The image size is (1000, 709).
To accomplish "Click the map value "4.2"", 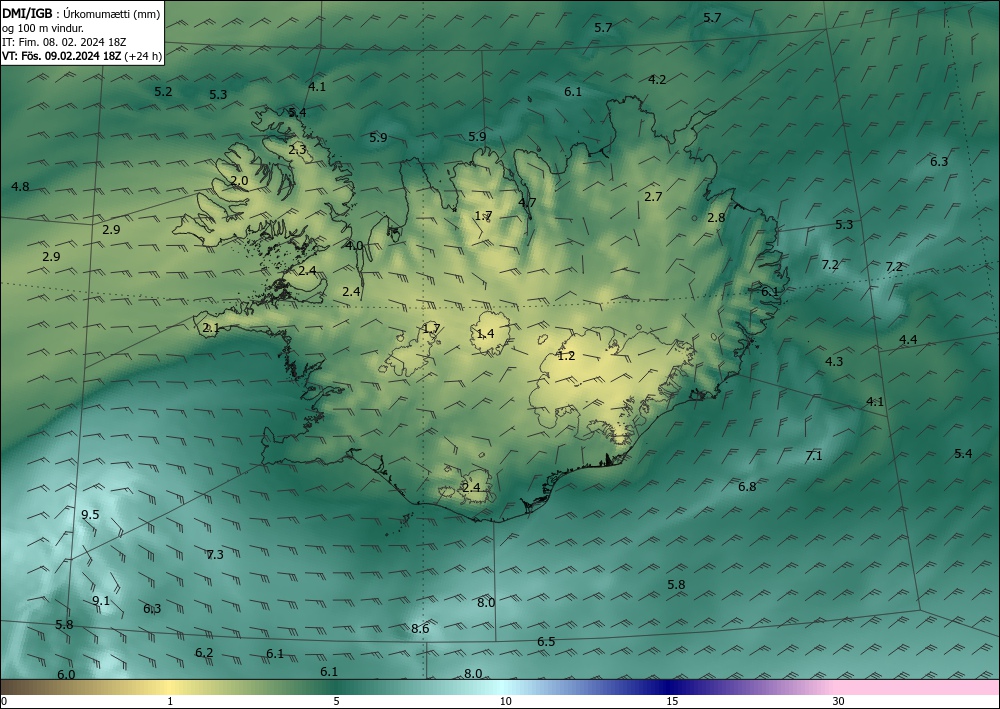I will [x=657, y=80].
